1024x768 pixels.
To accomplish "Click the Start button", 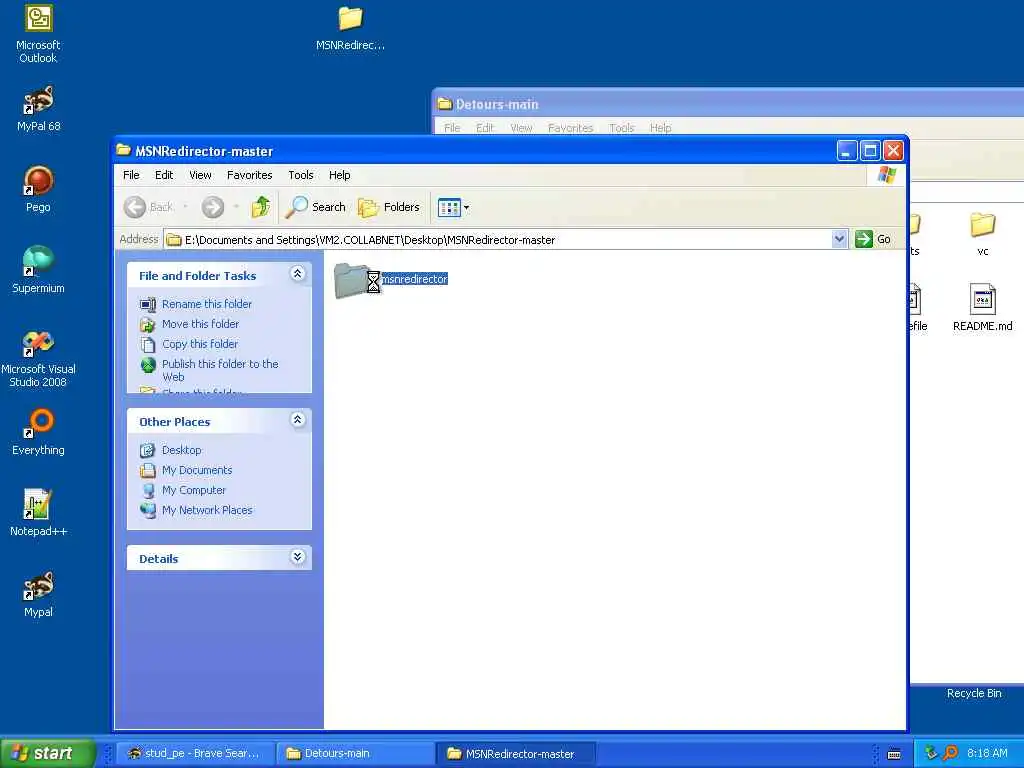I will [x=47, y=753].
